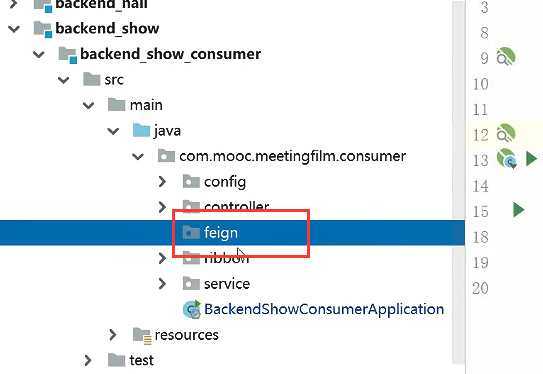Click the Spring class gutter icon on line 13
This screenshot has width=543, height=374.
(x=507, y=159)
